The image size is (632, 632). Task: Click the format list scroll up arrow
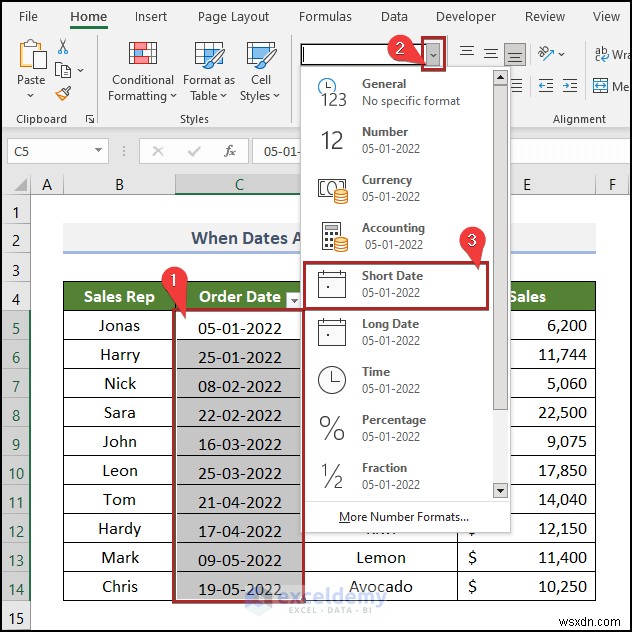[500, 77]
